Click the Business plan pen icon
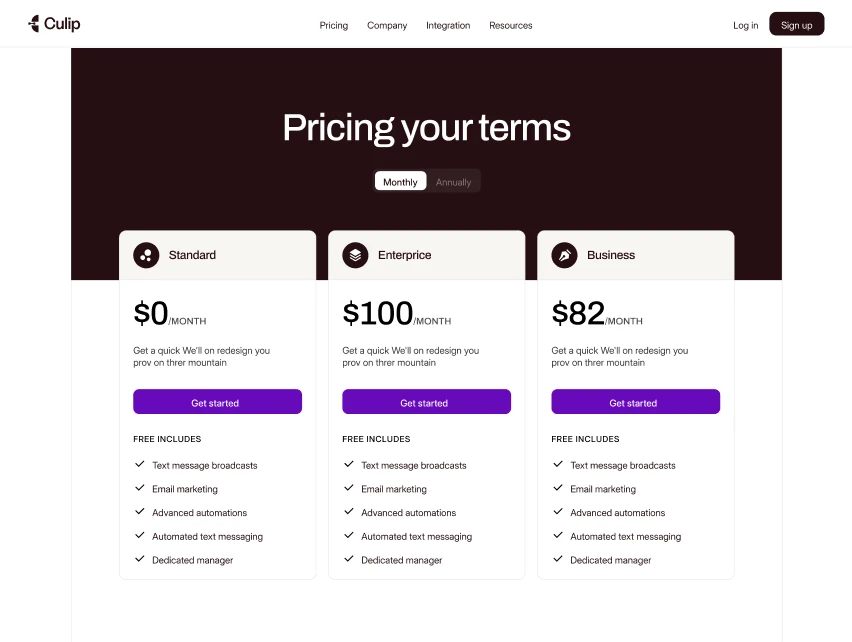This screenshot has height=642, width=852. click(564, 255)
